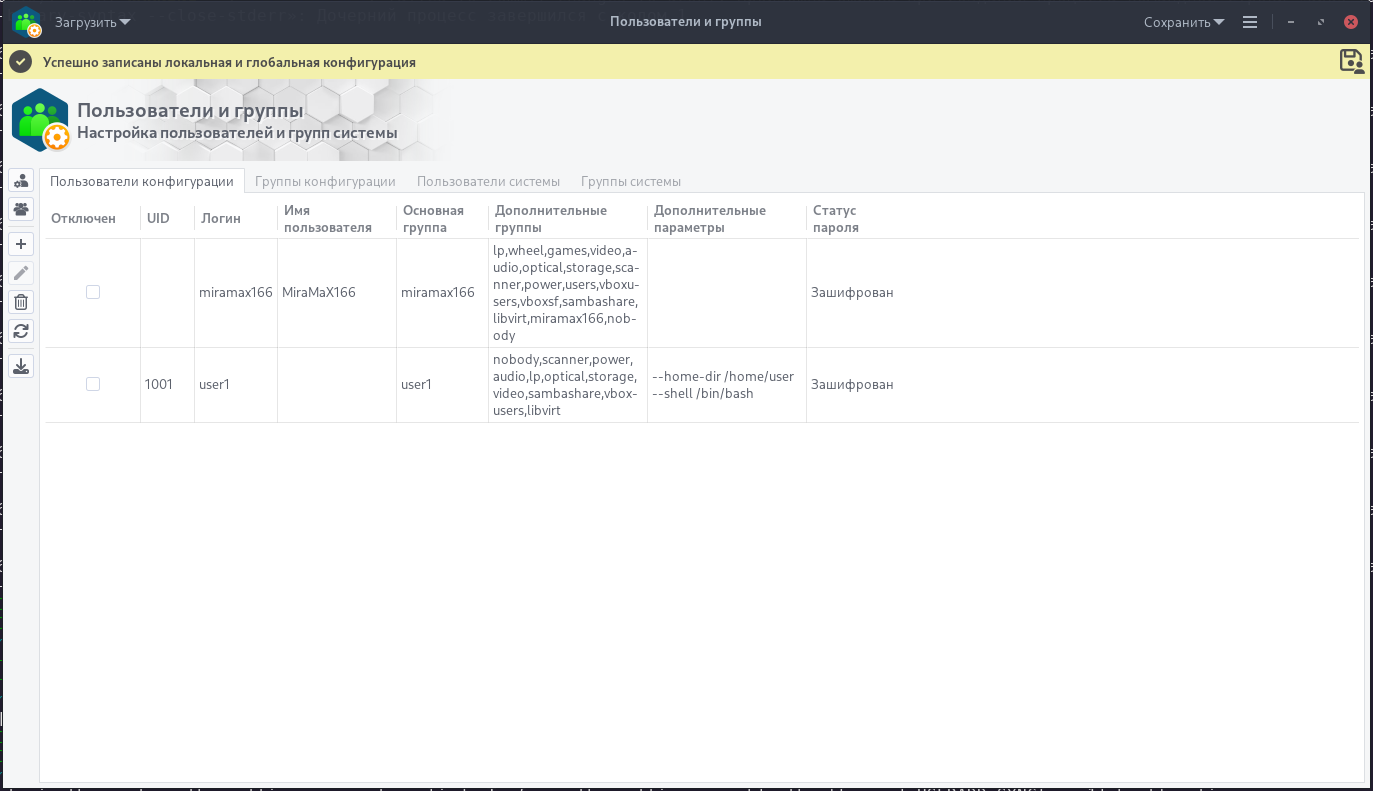Screen dimensions: 1373x791
Task: Click the trash delete icon in the sidebar
Action: click(x=21, y=302)
